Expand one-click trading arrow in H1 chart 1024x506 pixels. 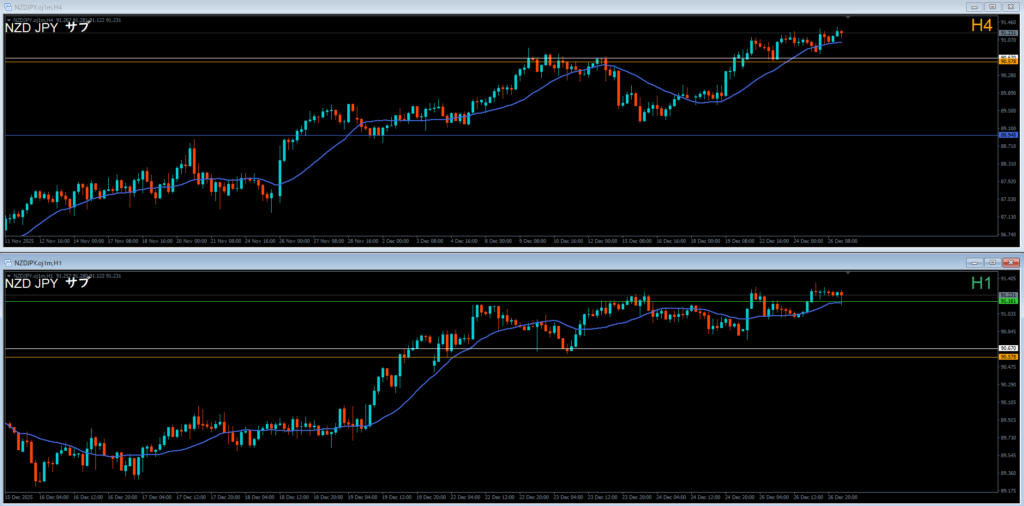pyautogui.click(x=8, y=276)
